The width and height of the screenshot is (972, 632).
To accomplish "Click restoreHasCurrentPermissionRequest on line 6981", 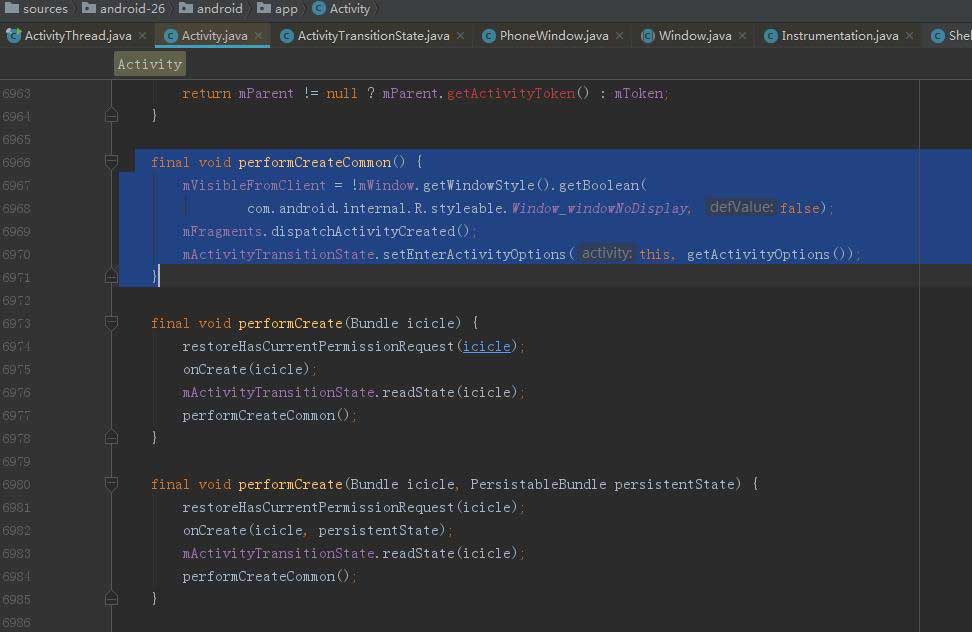I will [x=318, y=507].
